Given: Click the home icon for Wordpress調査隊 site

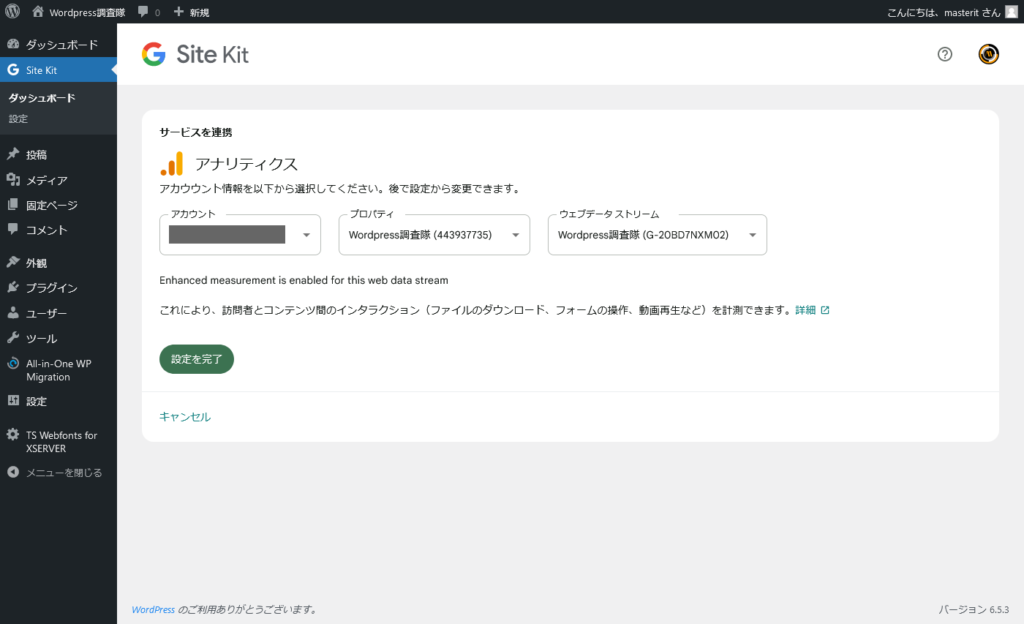Looking at the screenshot, I should tap(38, 12).
